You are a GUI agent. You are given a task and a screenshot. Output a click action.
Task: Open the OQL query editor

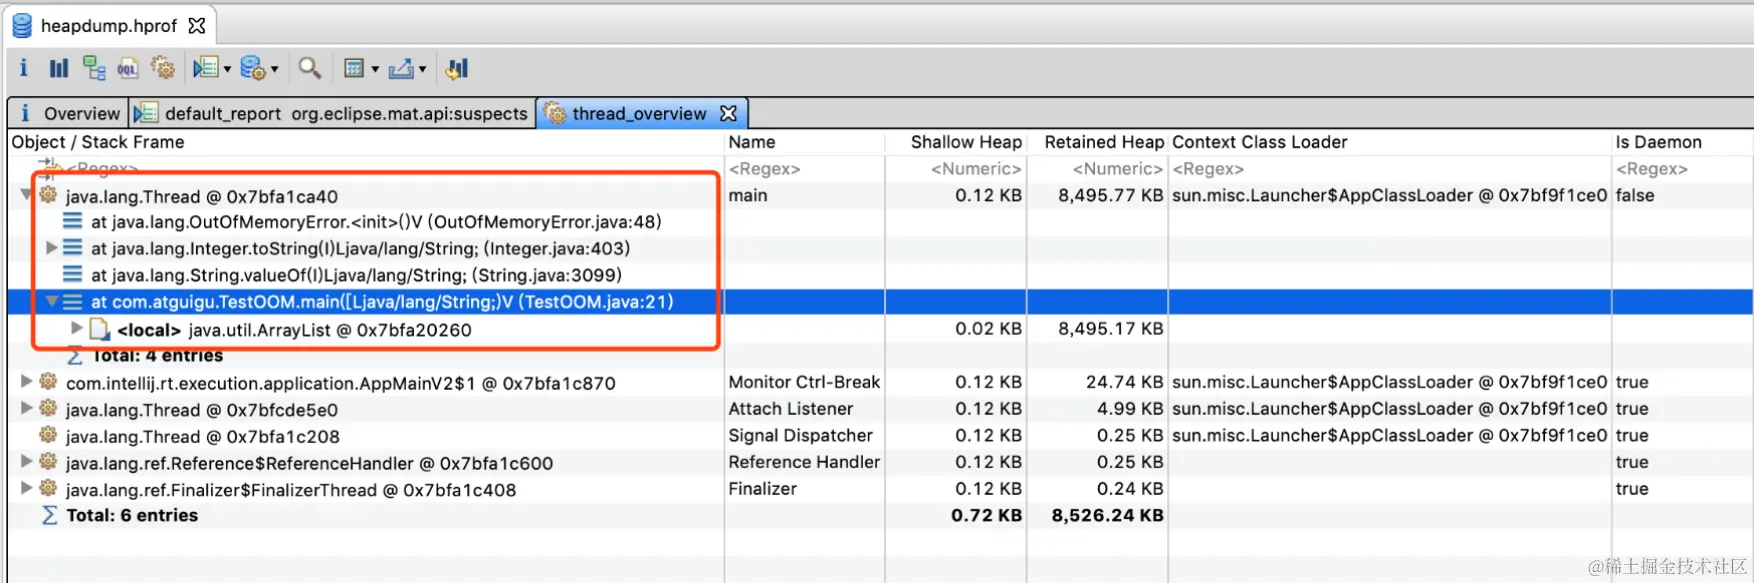[x=128, y=68]
